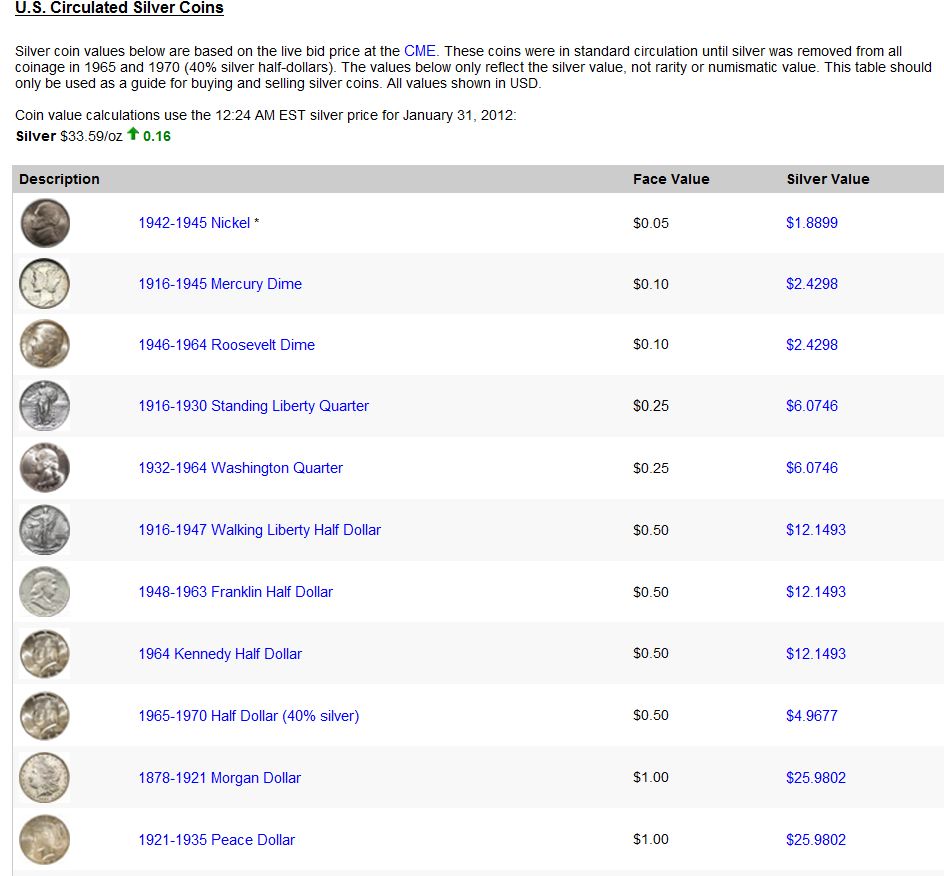Click the Silver Value column header
The height and width of the screenshot is (876, 944).
coord(827,180)
